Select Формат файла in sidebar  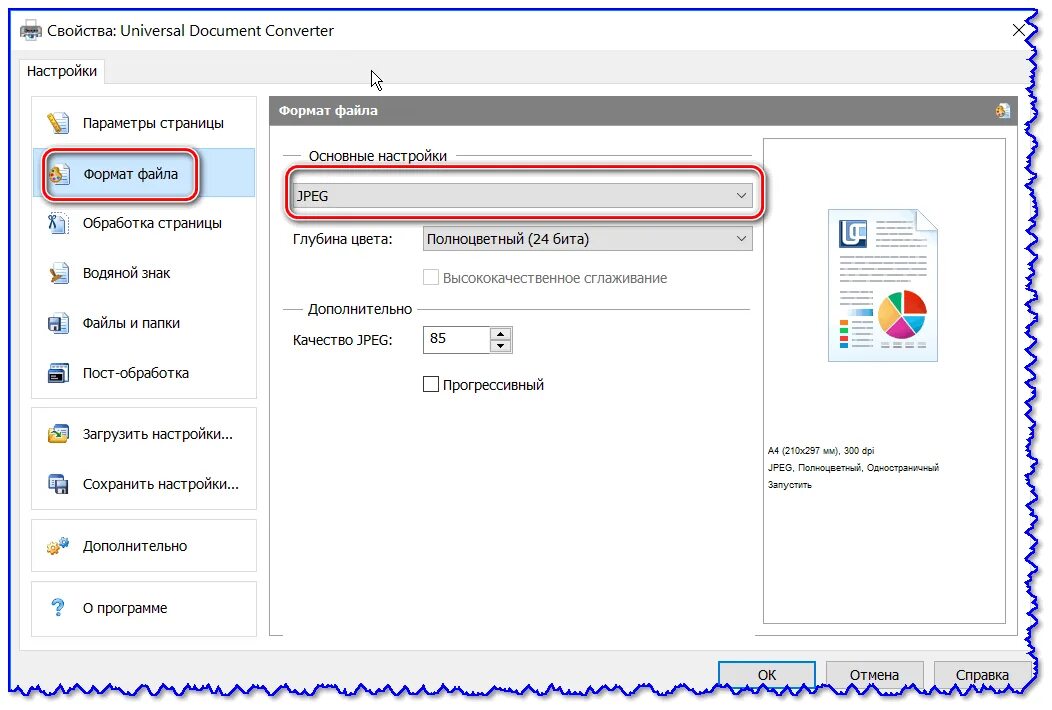(x=144, y=174)
